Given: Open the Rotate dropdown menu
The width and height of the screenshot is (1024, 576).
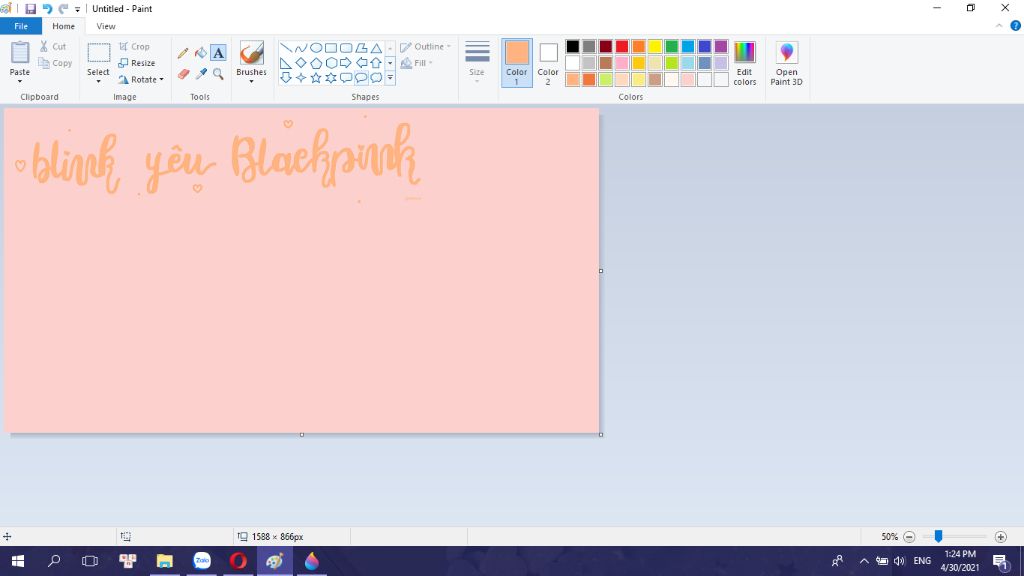Looking at the screenshot, I should 140,80.
